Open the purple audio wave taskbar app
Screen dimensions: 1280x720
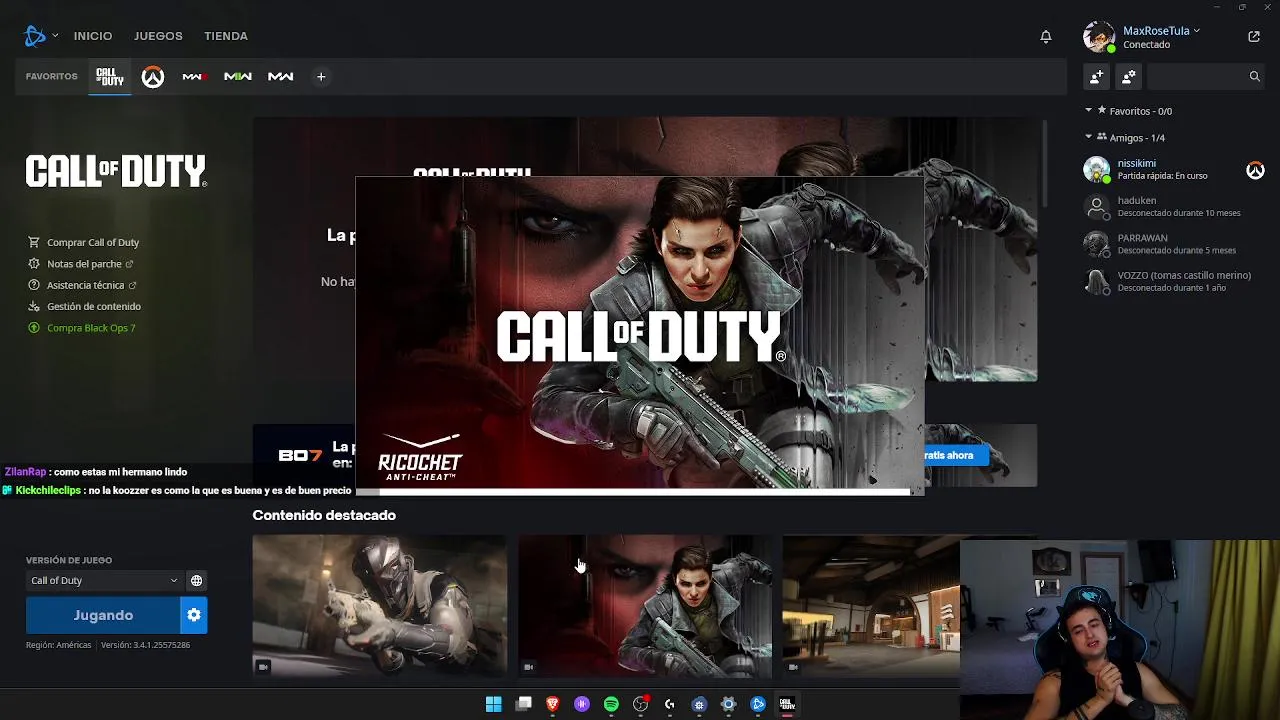point(582,704)
